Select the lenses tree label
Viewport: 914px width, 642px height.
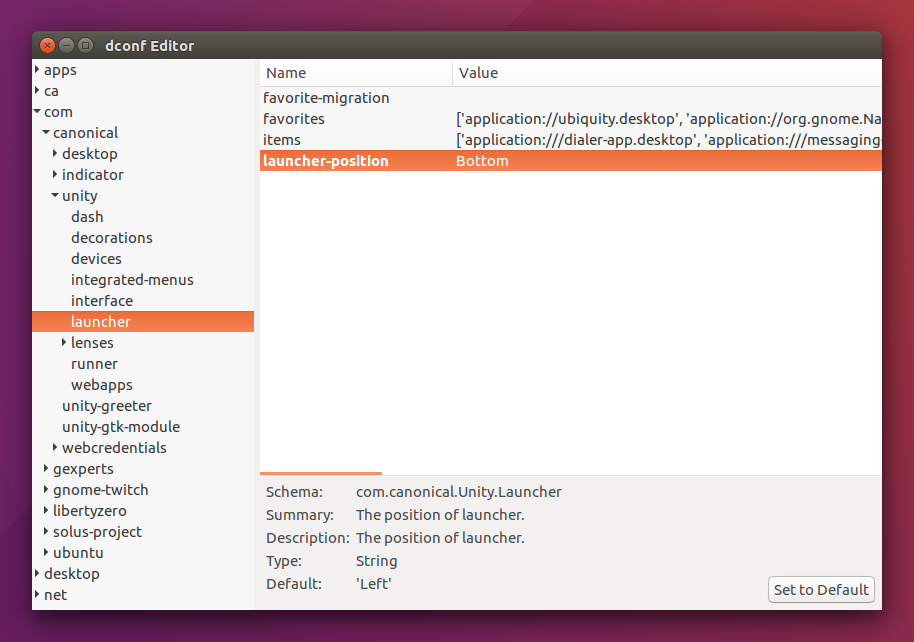point(92,343)
